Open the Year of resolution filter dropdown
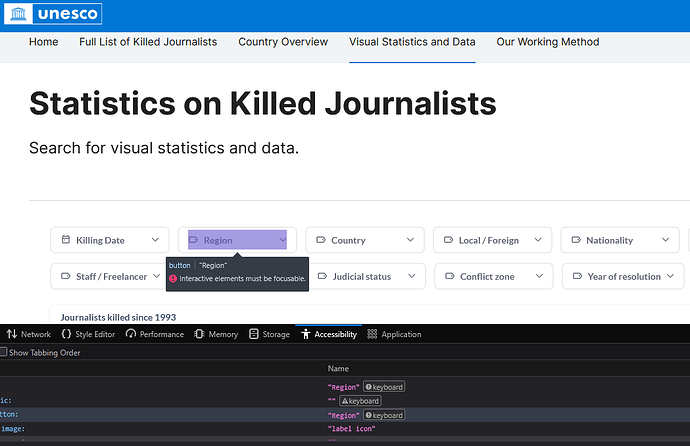The image size is (690, 446). coord(623,276)
